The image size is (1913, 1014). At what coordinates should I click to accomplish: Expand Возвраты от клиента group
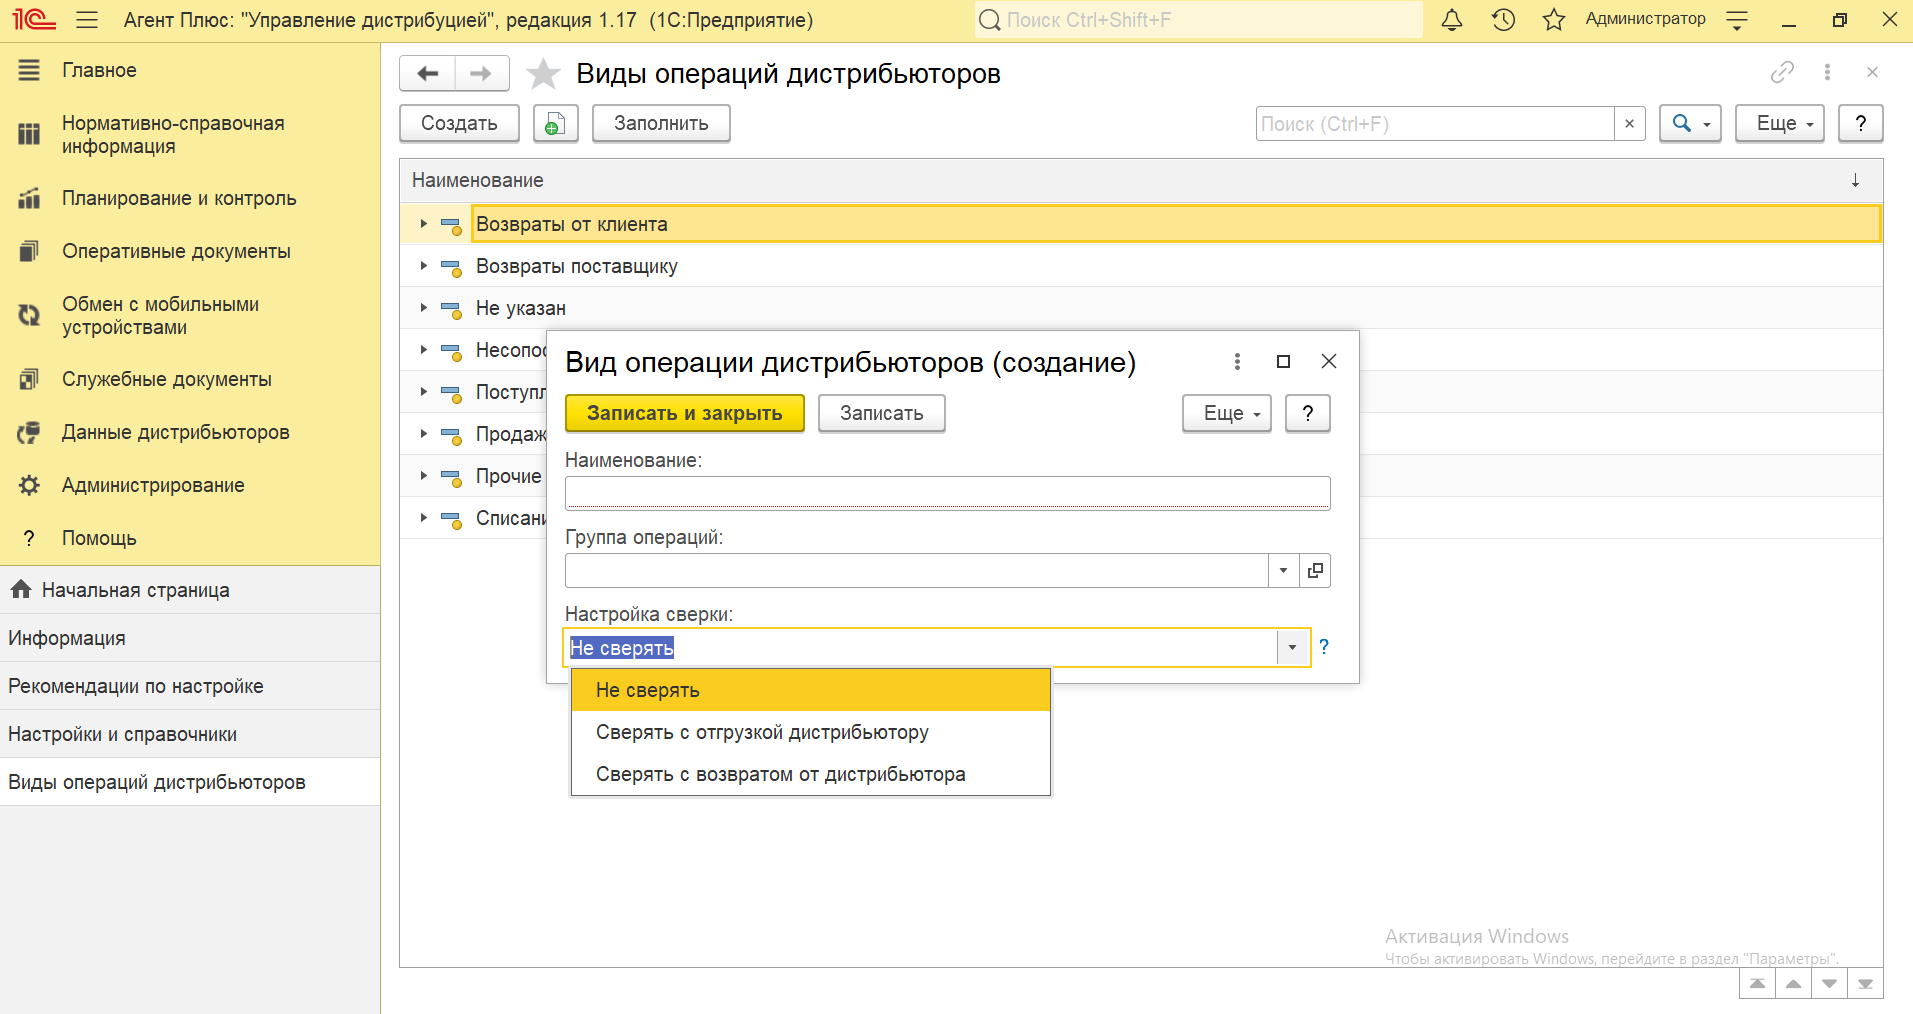click(424, 224)
